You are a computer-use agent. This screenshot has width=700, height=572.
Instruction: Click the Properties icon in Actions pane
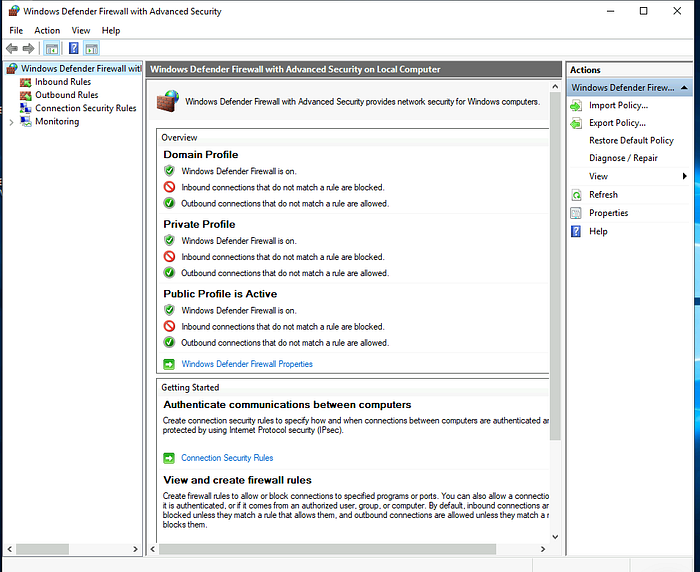pyautogui.click(x=576, y=213)
